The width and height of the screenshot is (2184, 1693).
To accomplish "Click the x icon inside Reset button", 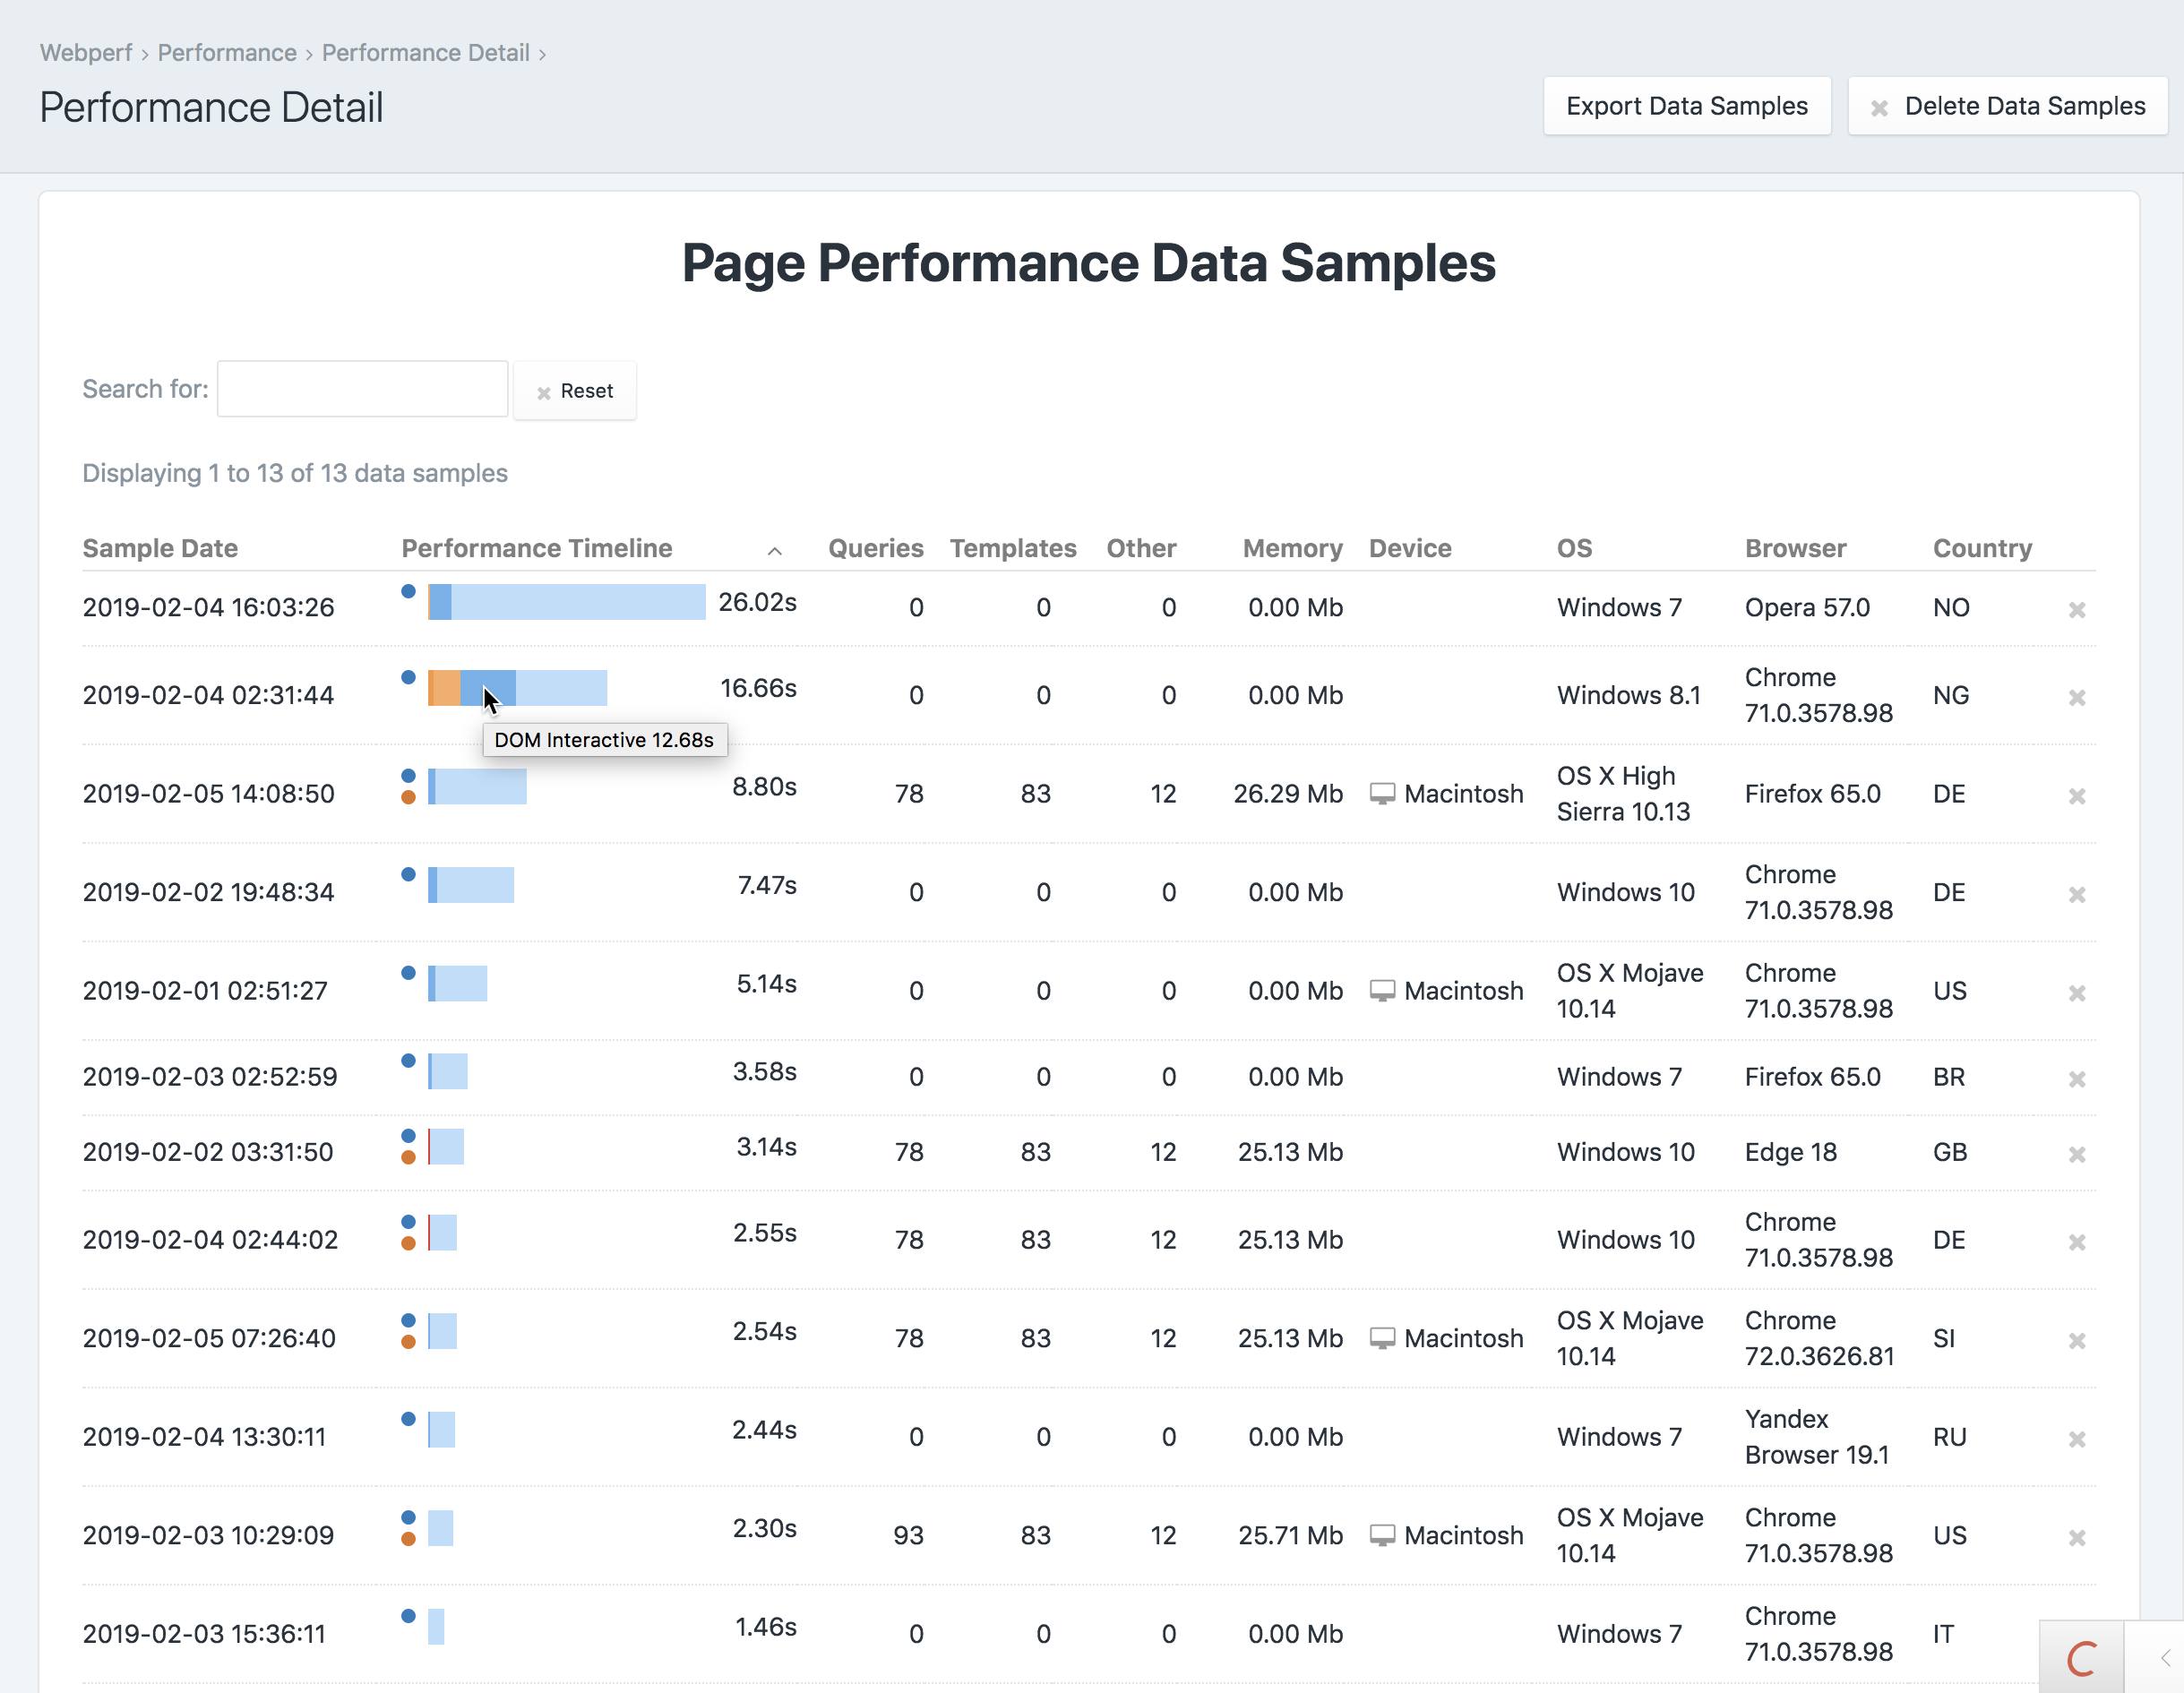I will pos(544,391).
